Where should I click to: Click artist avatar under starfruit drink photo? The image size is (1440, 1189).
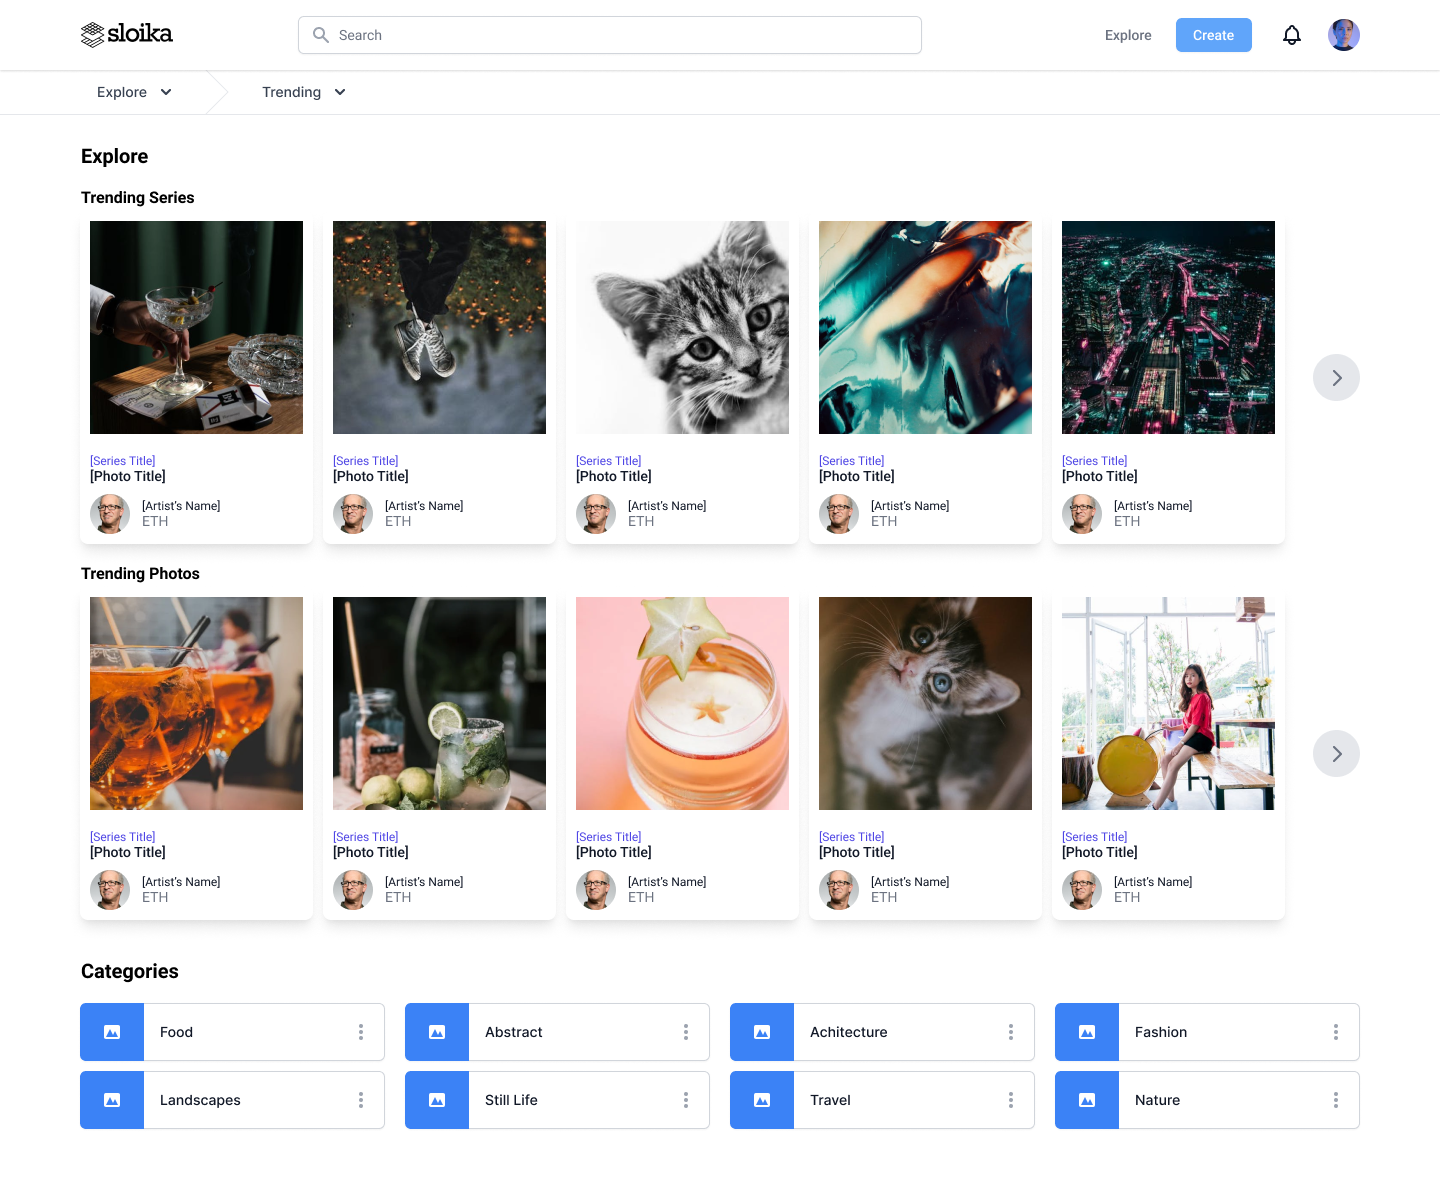pos(596,890)
